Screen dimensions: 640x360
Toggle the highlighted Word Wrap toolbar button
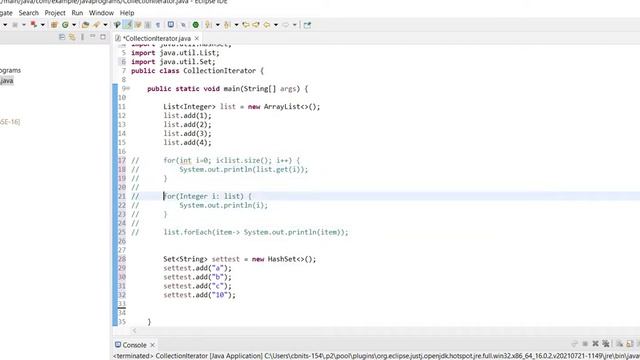click(128, 25)
